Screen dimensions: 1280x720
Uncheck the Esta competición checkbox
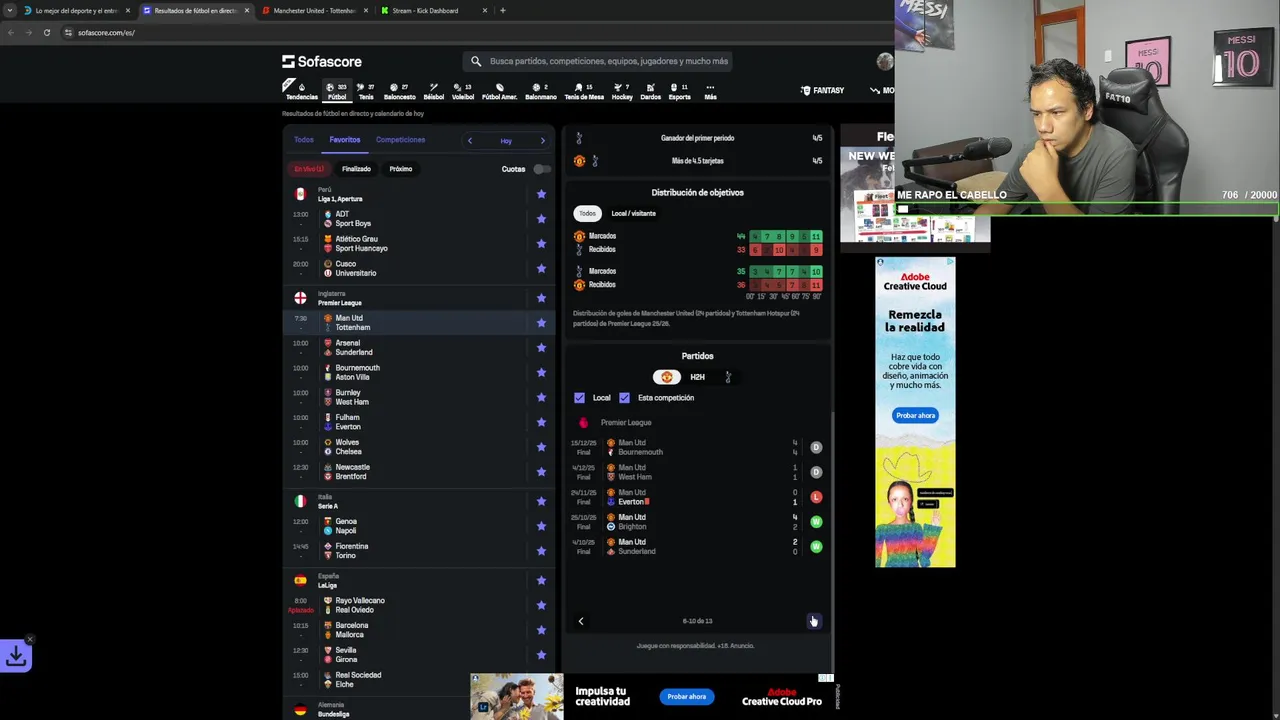click(624, 398)
